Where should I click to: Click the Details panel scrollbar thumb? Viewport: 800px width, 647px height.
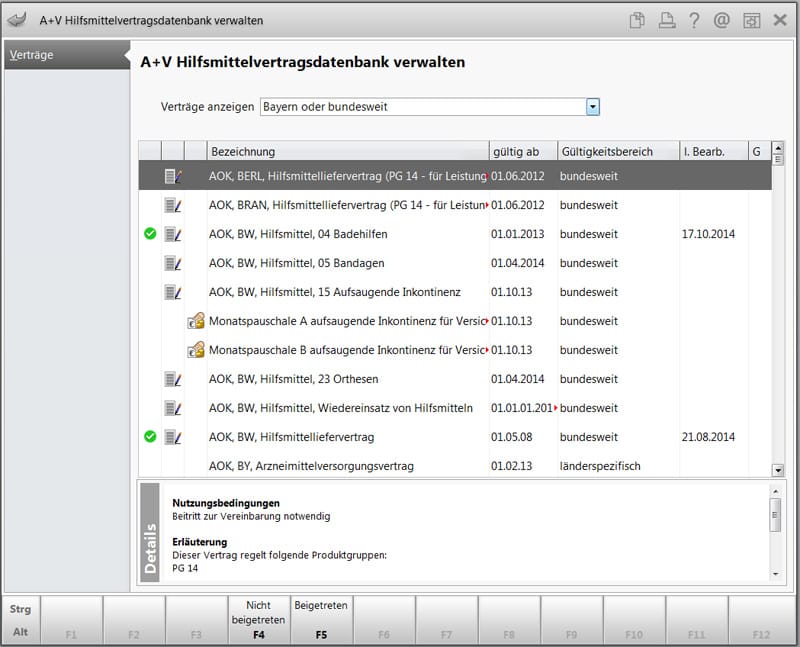[776, 515]
